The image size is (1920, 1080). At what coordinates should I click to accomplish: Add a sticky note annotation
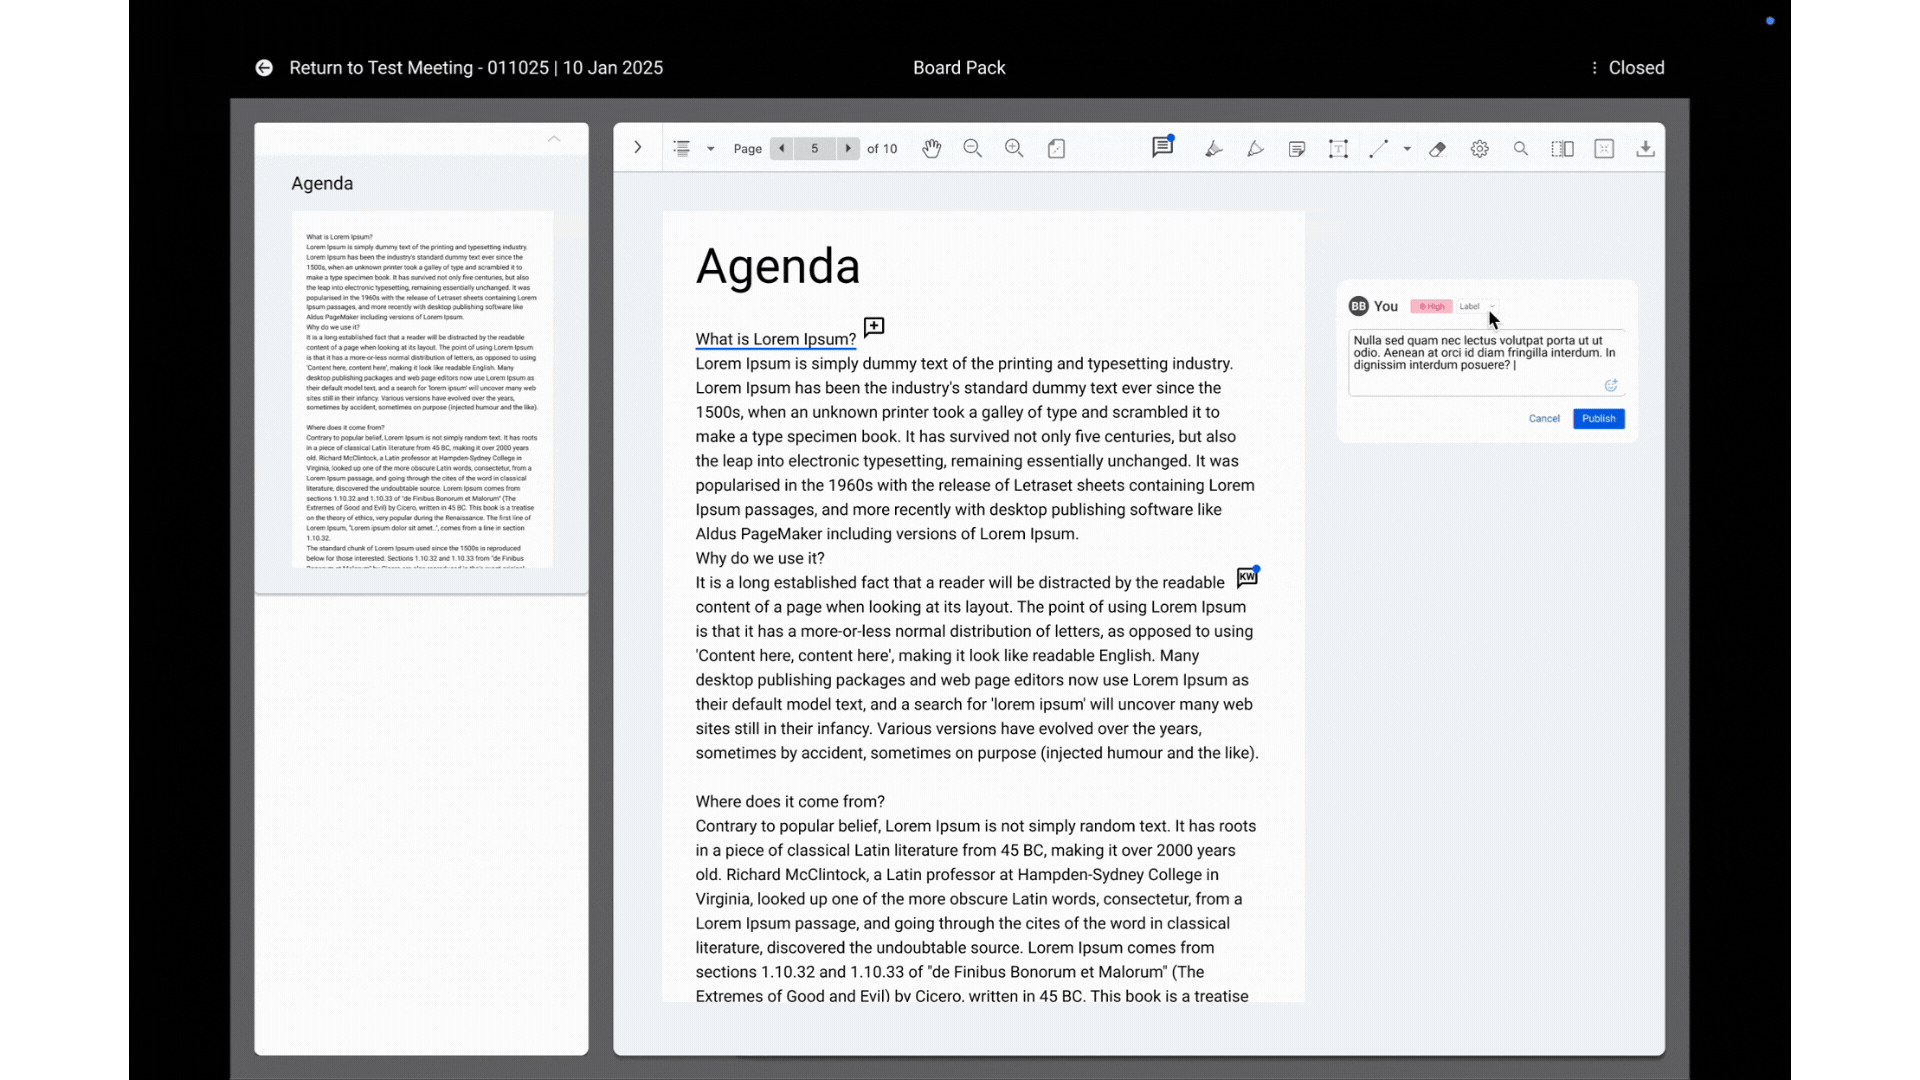pyautogui.click(x=1297, y=149)
